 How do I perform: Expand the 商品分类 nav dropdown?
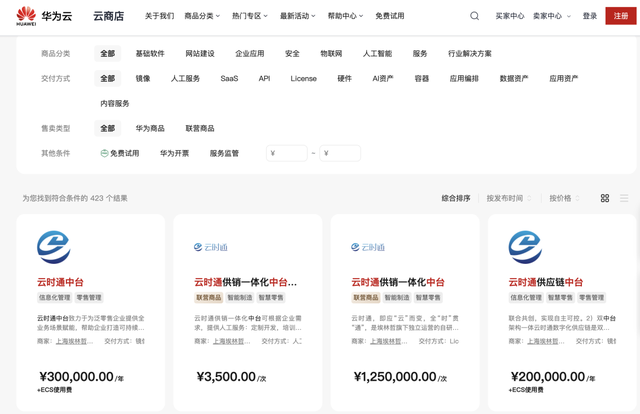(x=202, y=16)
